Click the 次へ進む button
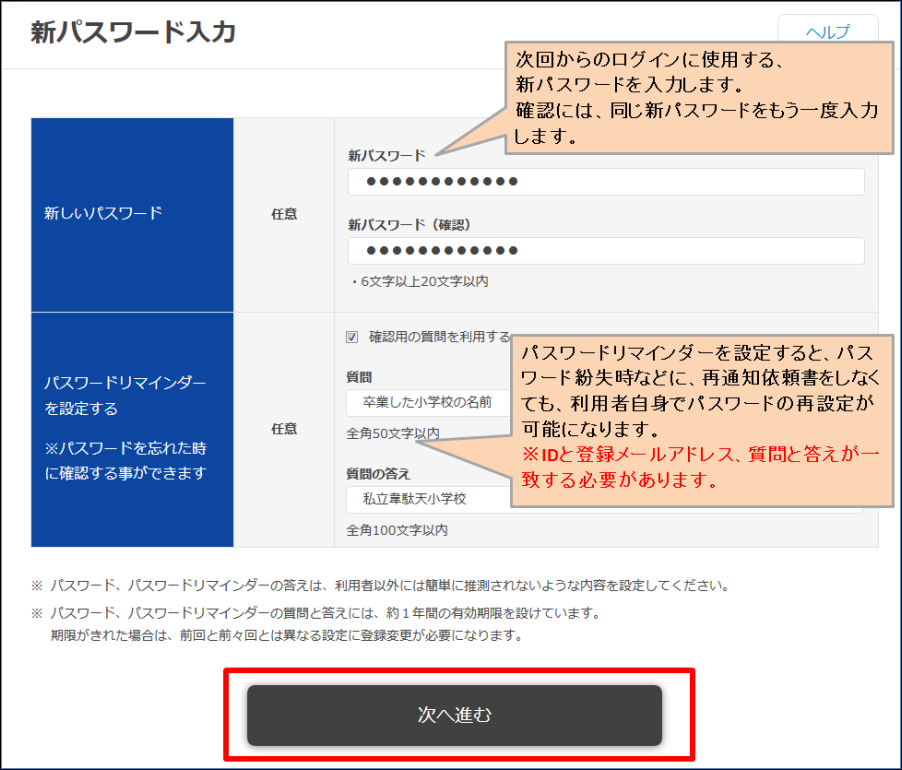This screenshot has width=902, height=770. click(455, 715)
